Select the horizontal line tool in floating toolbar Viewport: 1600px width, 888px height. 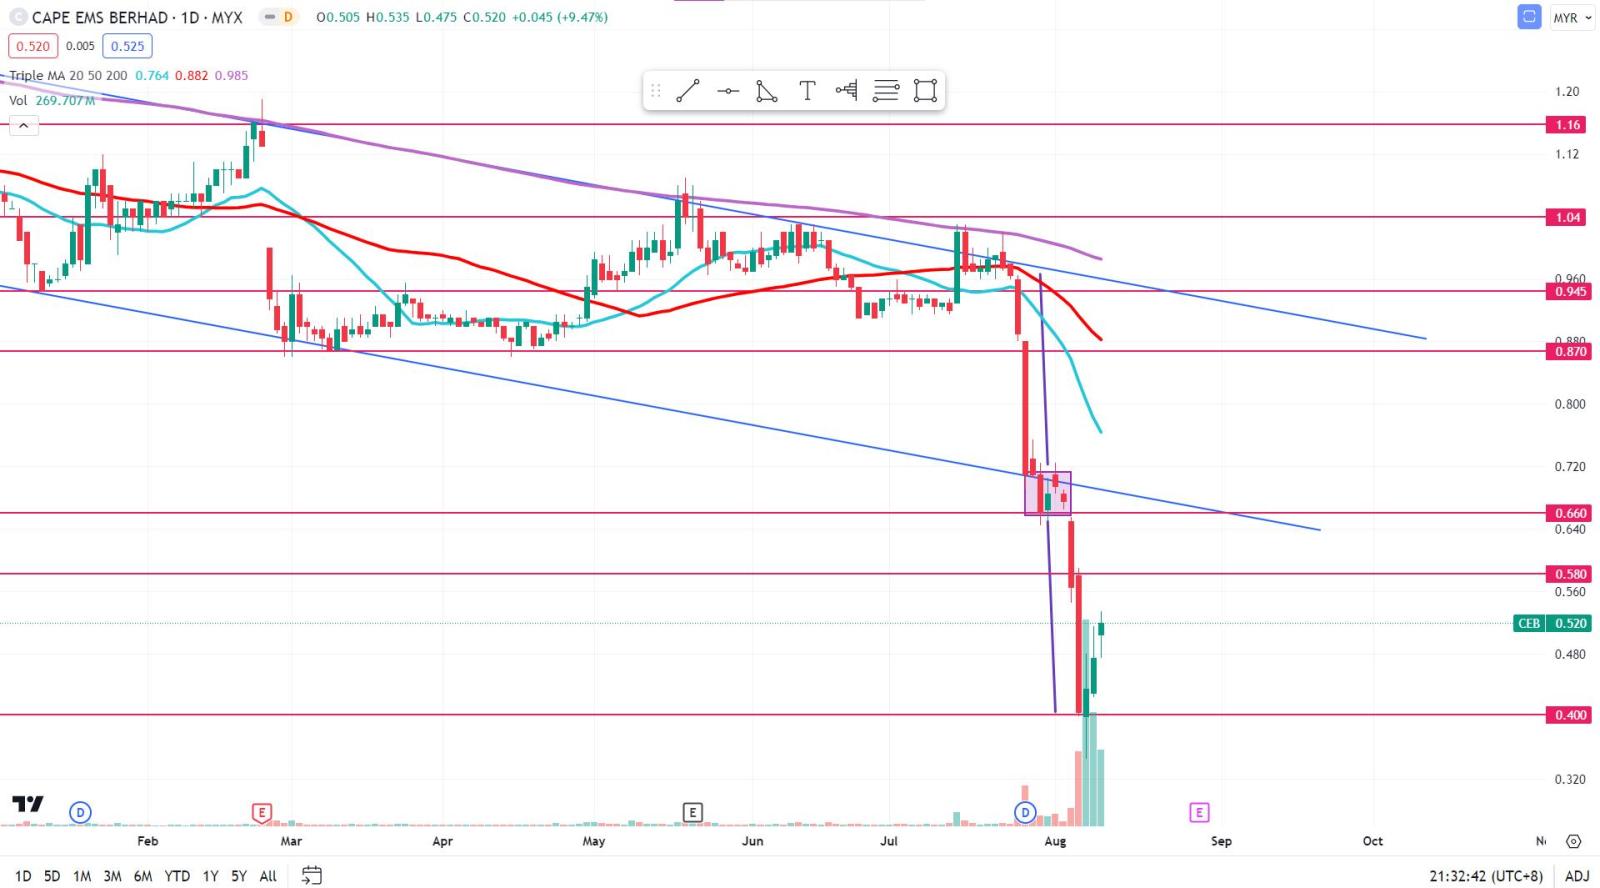728,91
